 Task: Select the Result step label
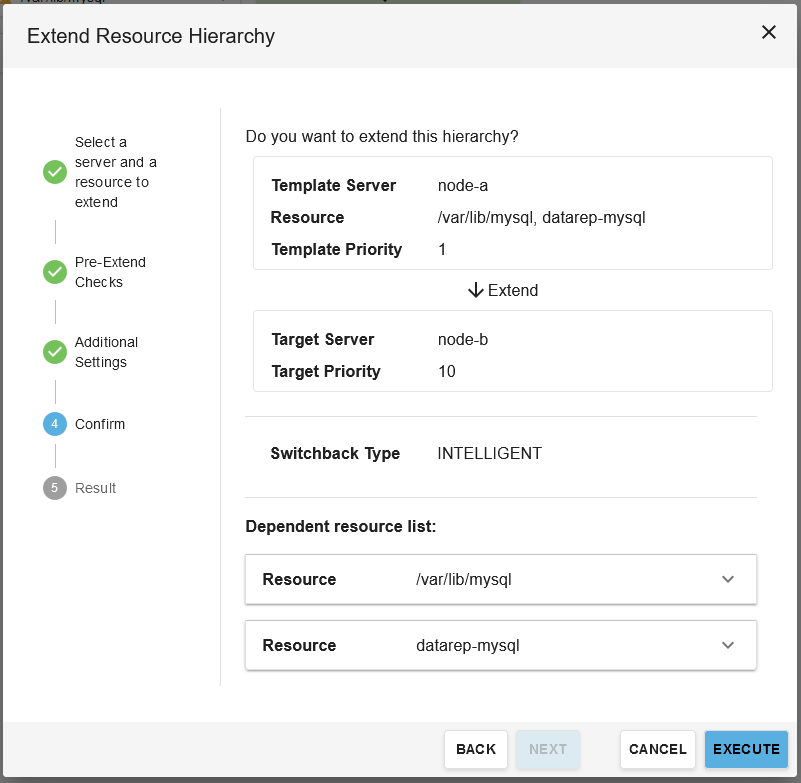click(96, 488)
